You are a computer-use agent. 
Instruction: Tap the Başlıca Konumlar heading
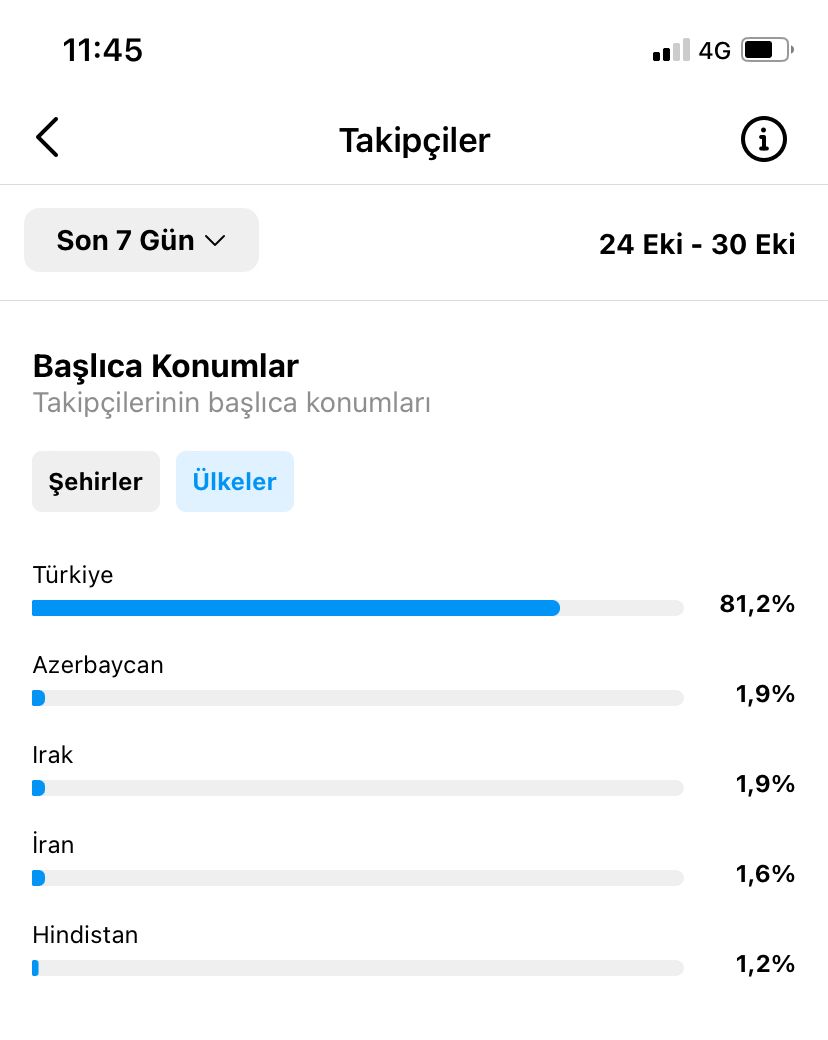click(166, 366)
